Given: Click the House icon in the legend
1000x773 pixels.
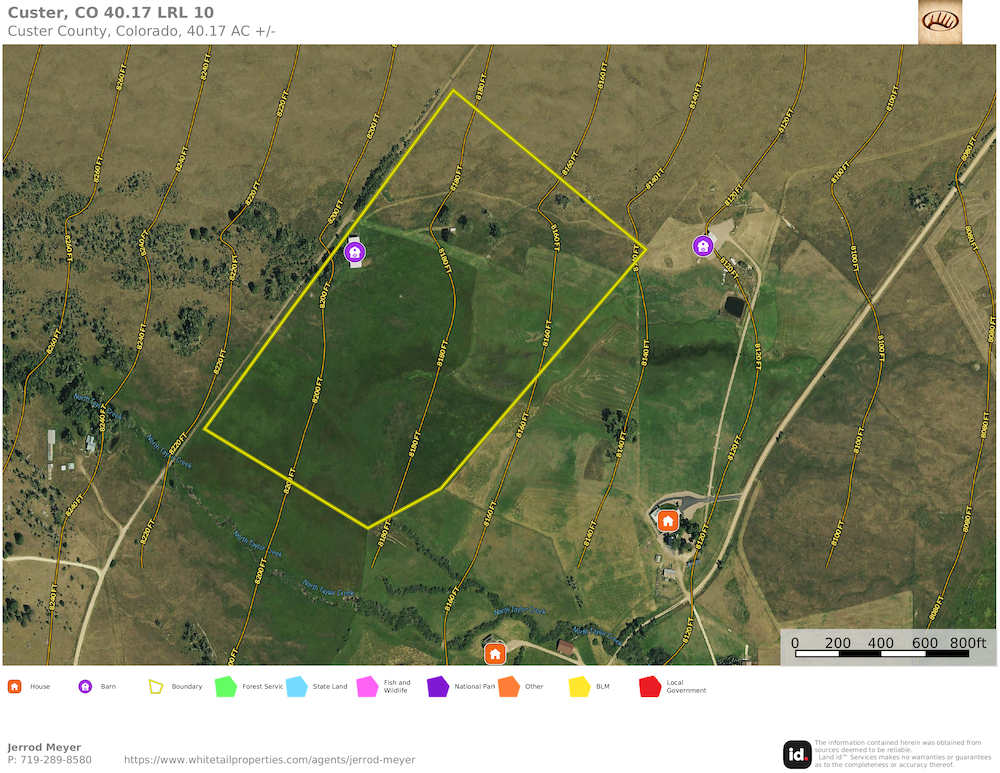Looking at the screenshot, I should [14, 686].
